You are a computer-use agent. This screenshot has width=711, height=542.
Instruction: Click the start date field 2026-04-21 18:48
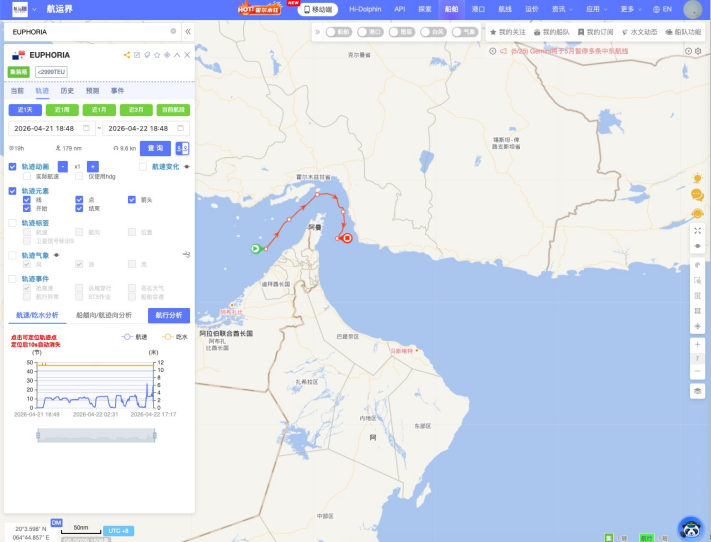[x=50, y=128]
